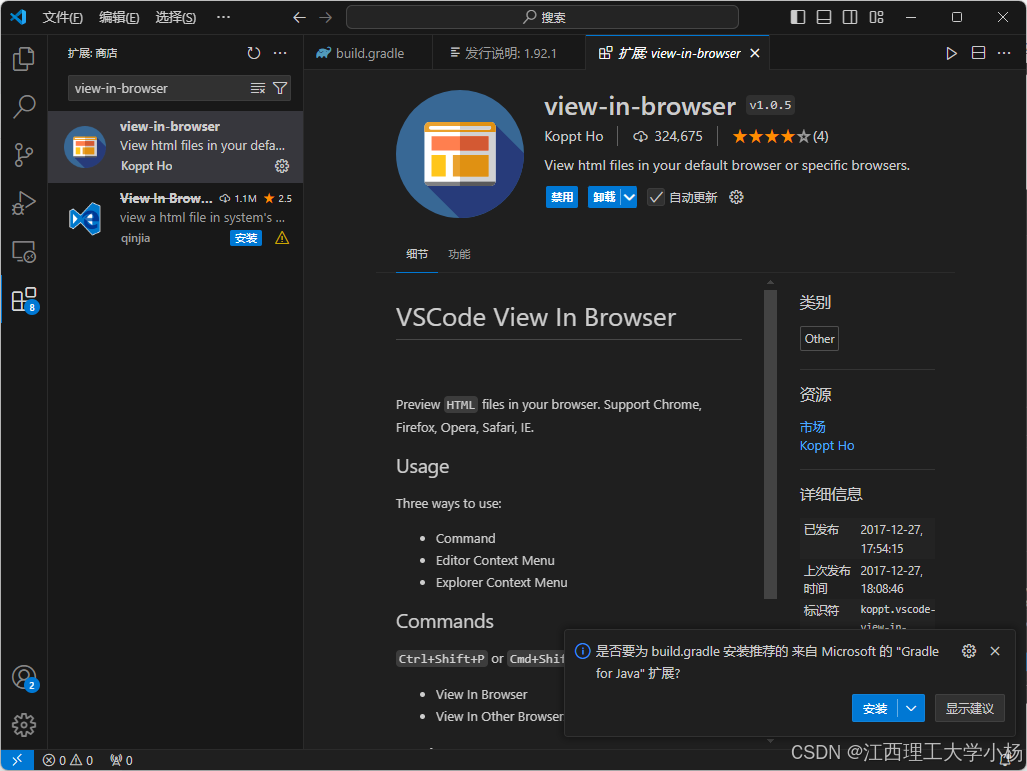Open problems errors and warnings indicator
The height and width of the screenshot is (771, 1027).
coord(68,760)
